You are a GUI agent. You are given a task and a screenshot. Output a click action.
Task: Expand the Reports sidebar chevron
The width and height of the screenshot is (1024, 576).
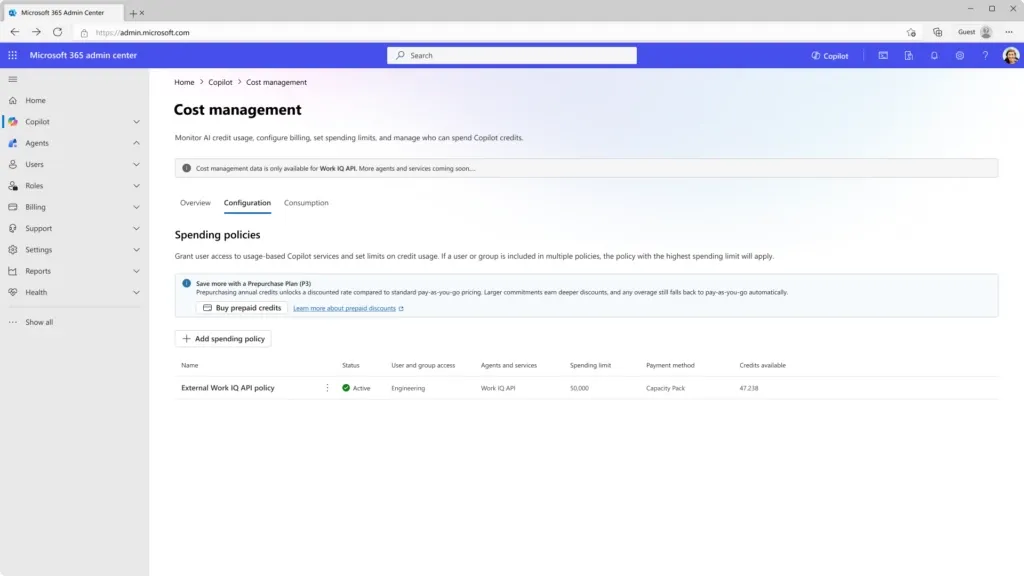click(x=136, y=271)
